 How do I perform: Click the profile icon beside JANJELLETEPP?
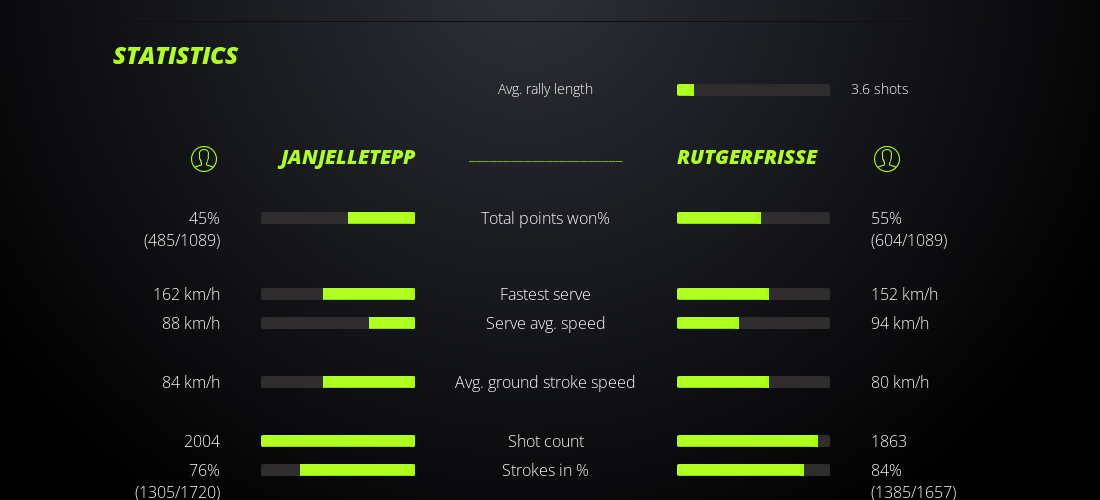204,159
